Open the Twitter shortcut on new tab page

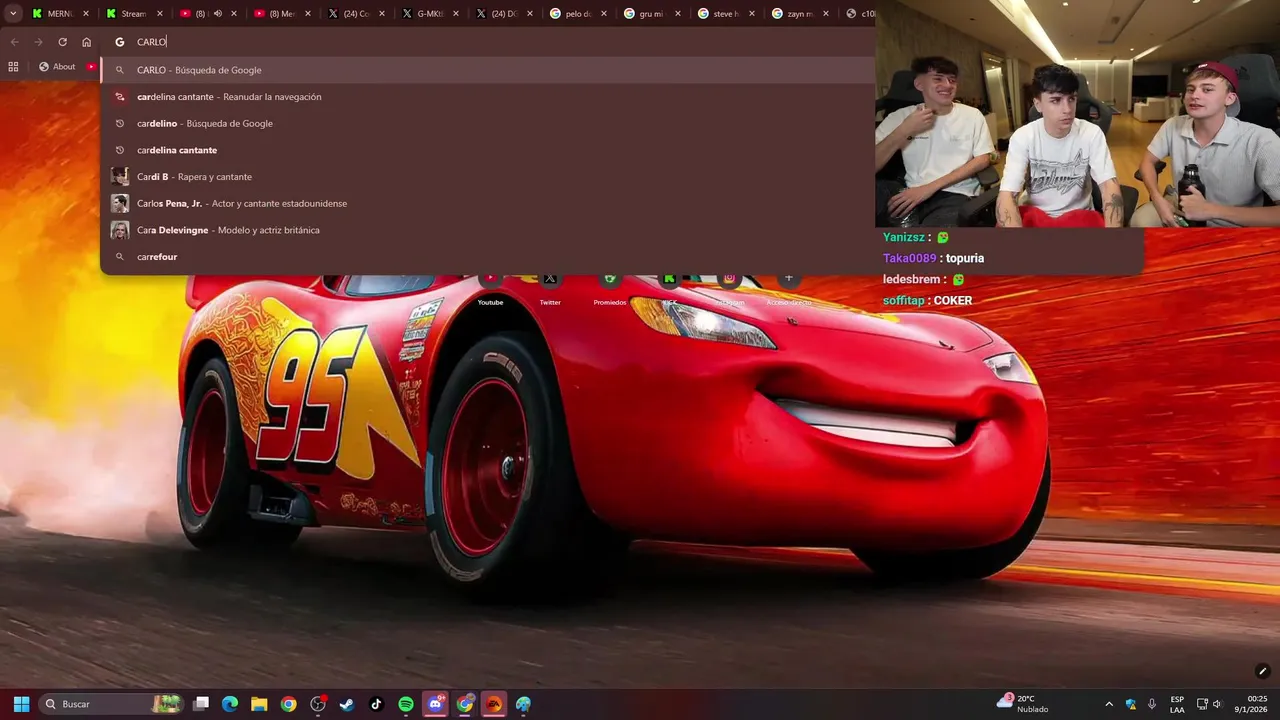(550, 289)
